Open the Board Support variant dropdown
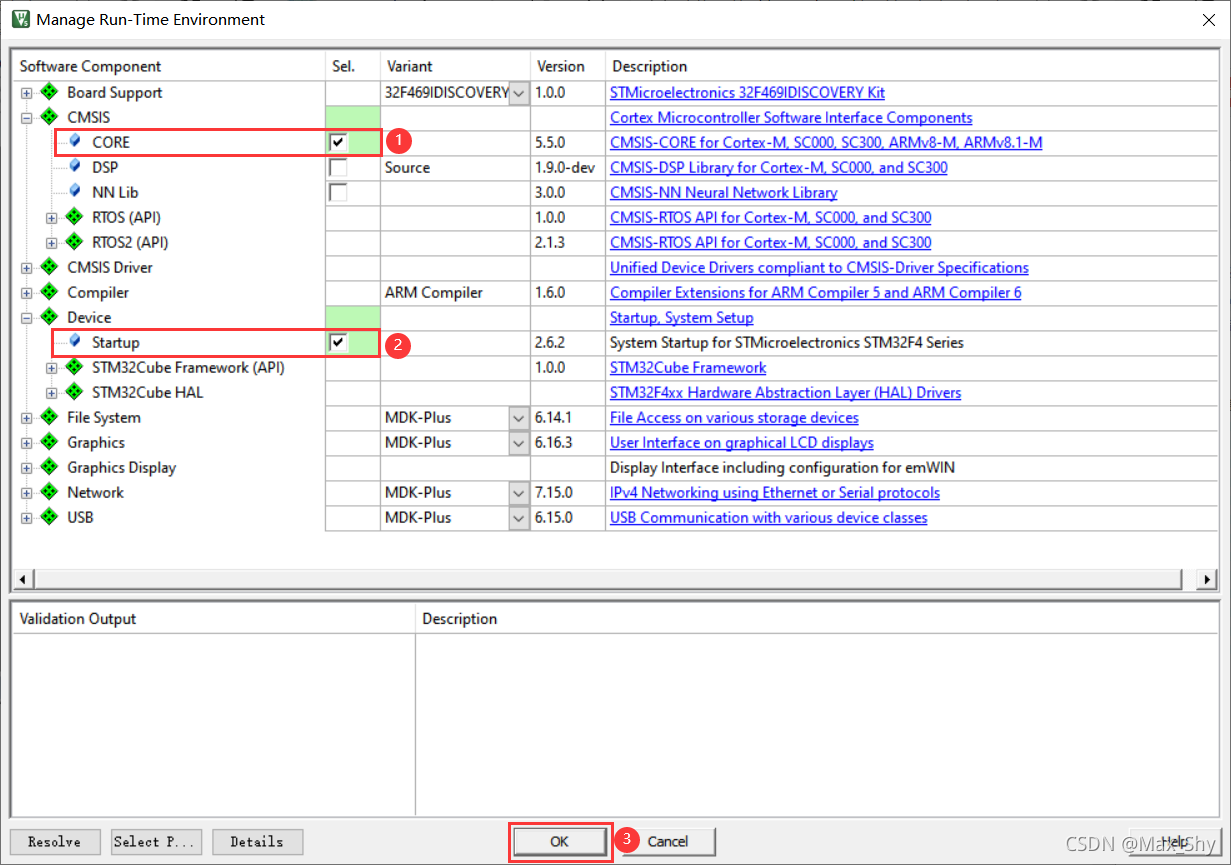This screenshot has height=865, width=1231. [x=519, y=93]
